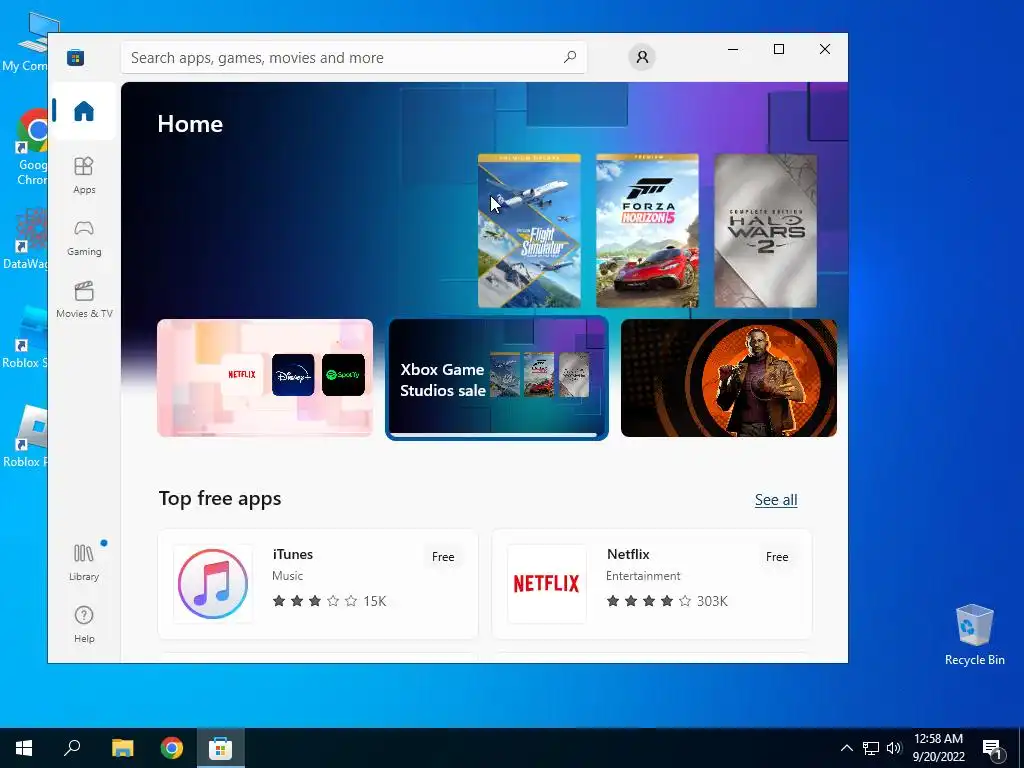Maximize the Microsoft Store window
Viewport: 1024px width, 768px height.
pyautogui.click(x=778, y=49)
